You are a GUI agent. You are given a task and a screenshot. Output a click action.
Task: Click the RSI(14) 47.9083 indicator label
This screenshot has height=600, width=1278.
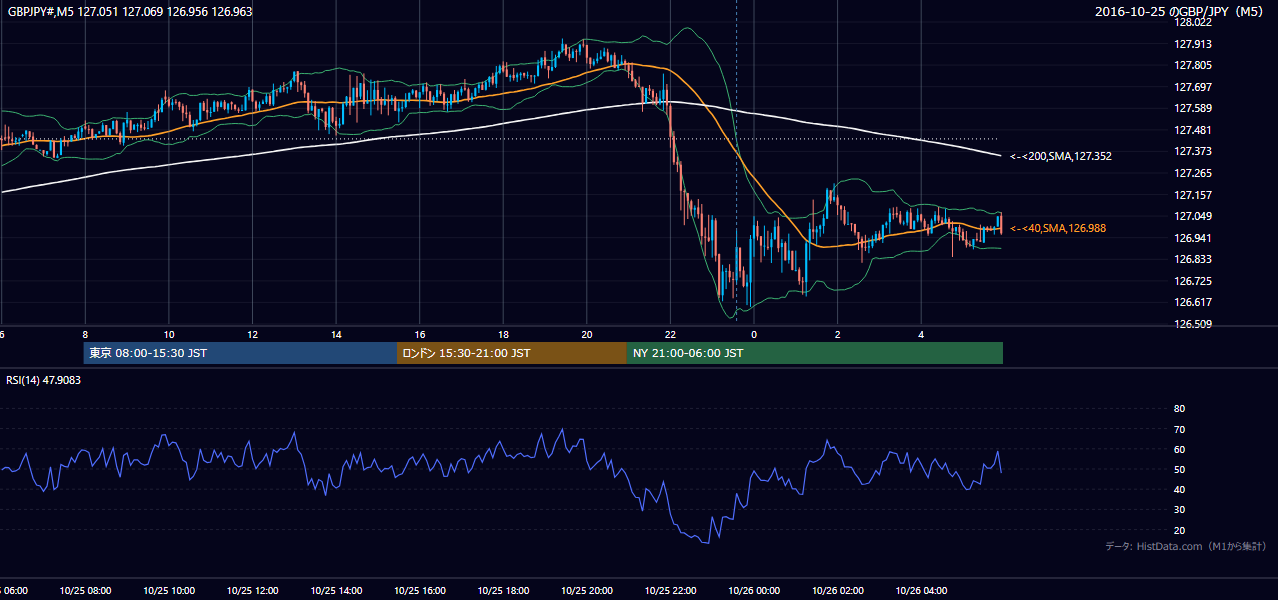tap(44, 380)
